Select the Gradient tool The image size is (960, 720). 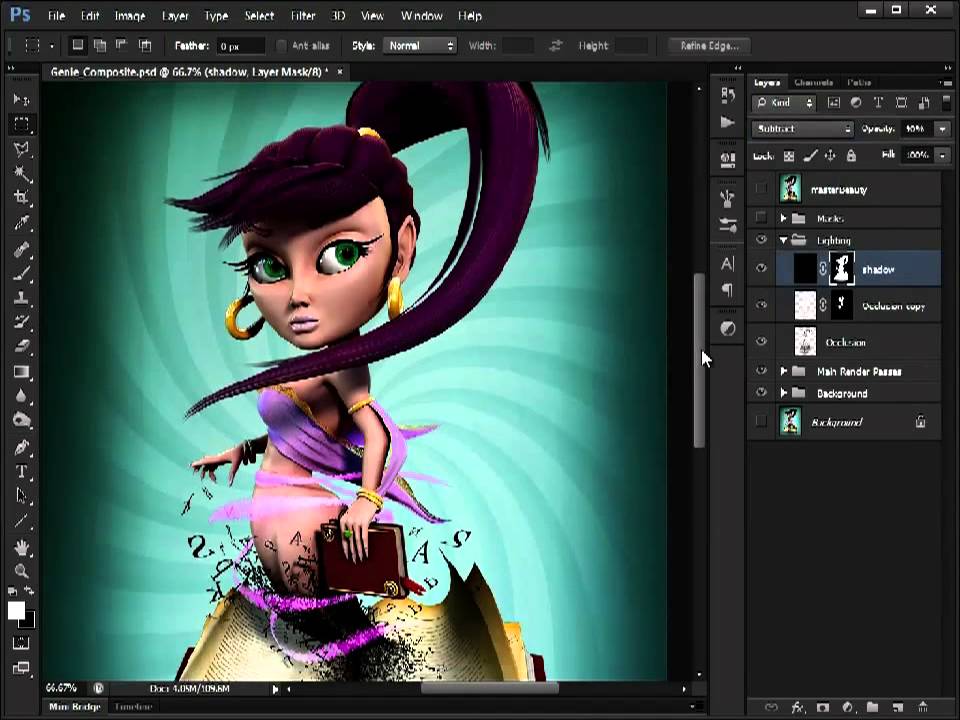(21, 372)
